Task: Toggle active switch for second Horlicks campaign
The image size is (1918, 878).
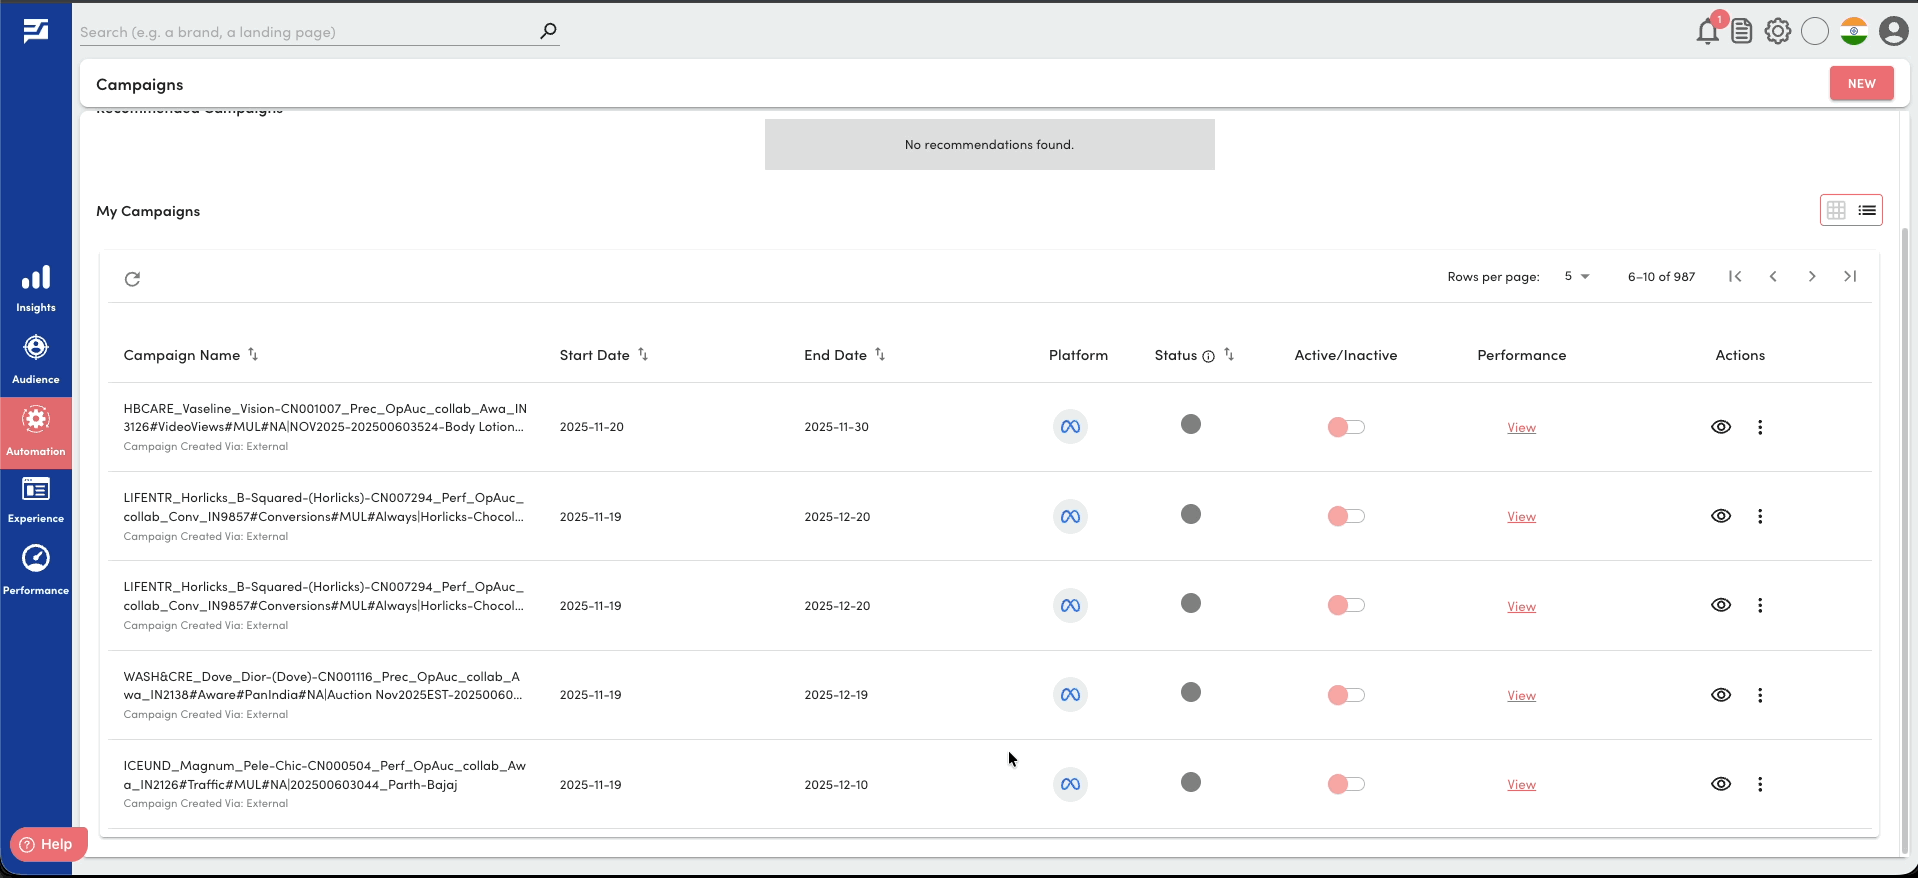Action: click(x=1346, y=605)
